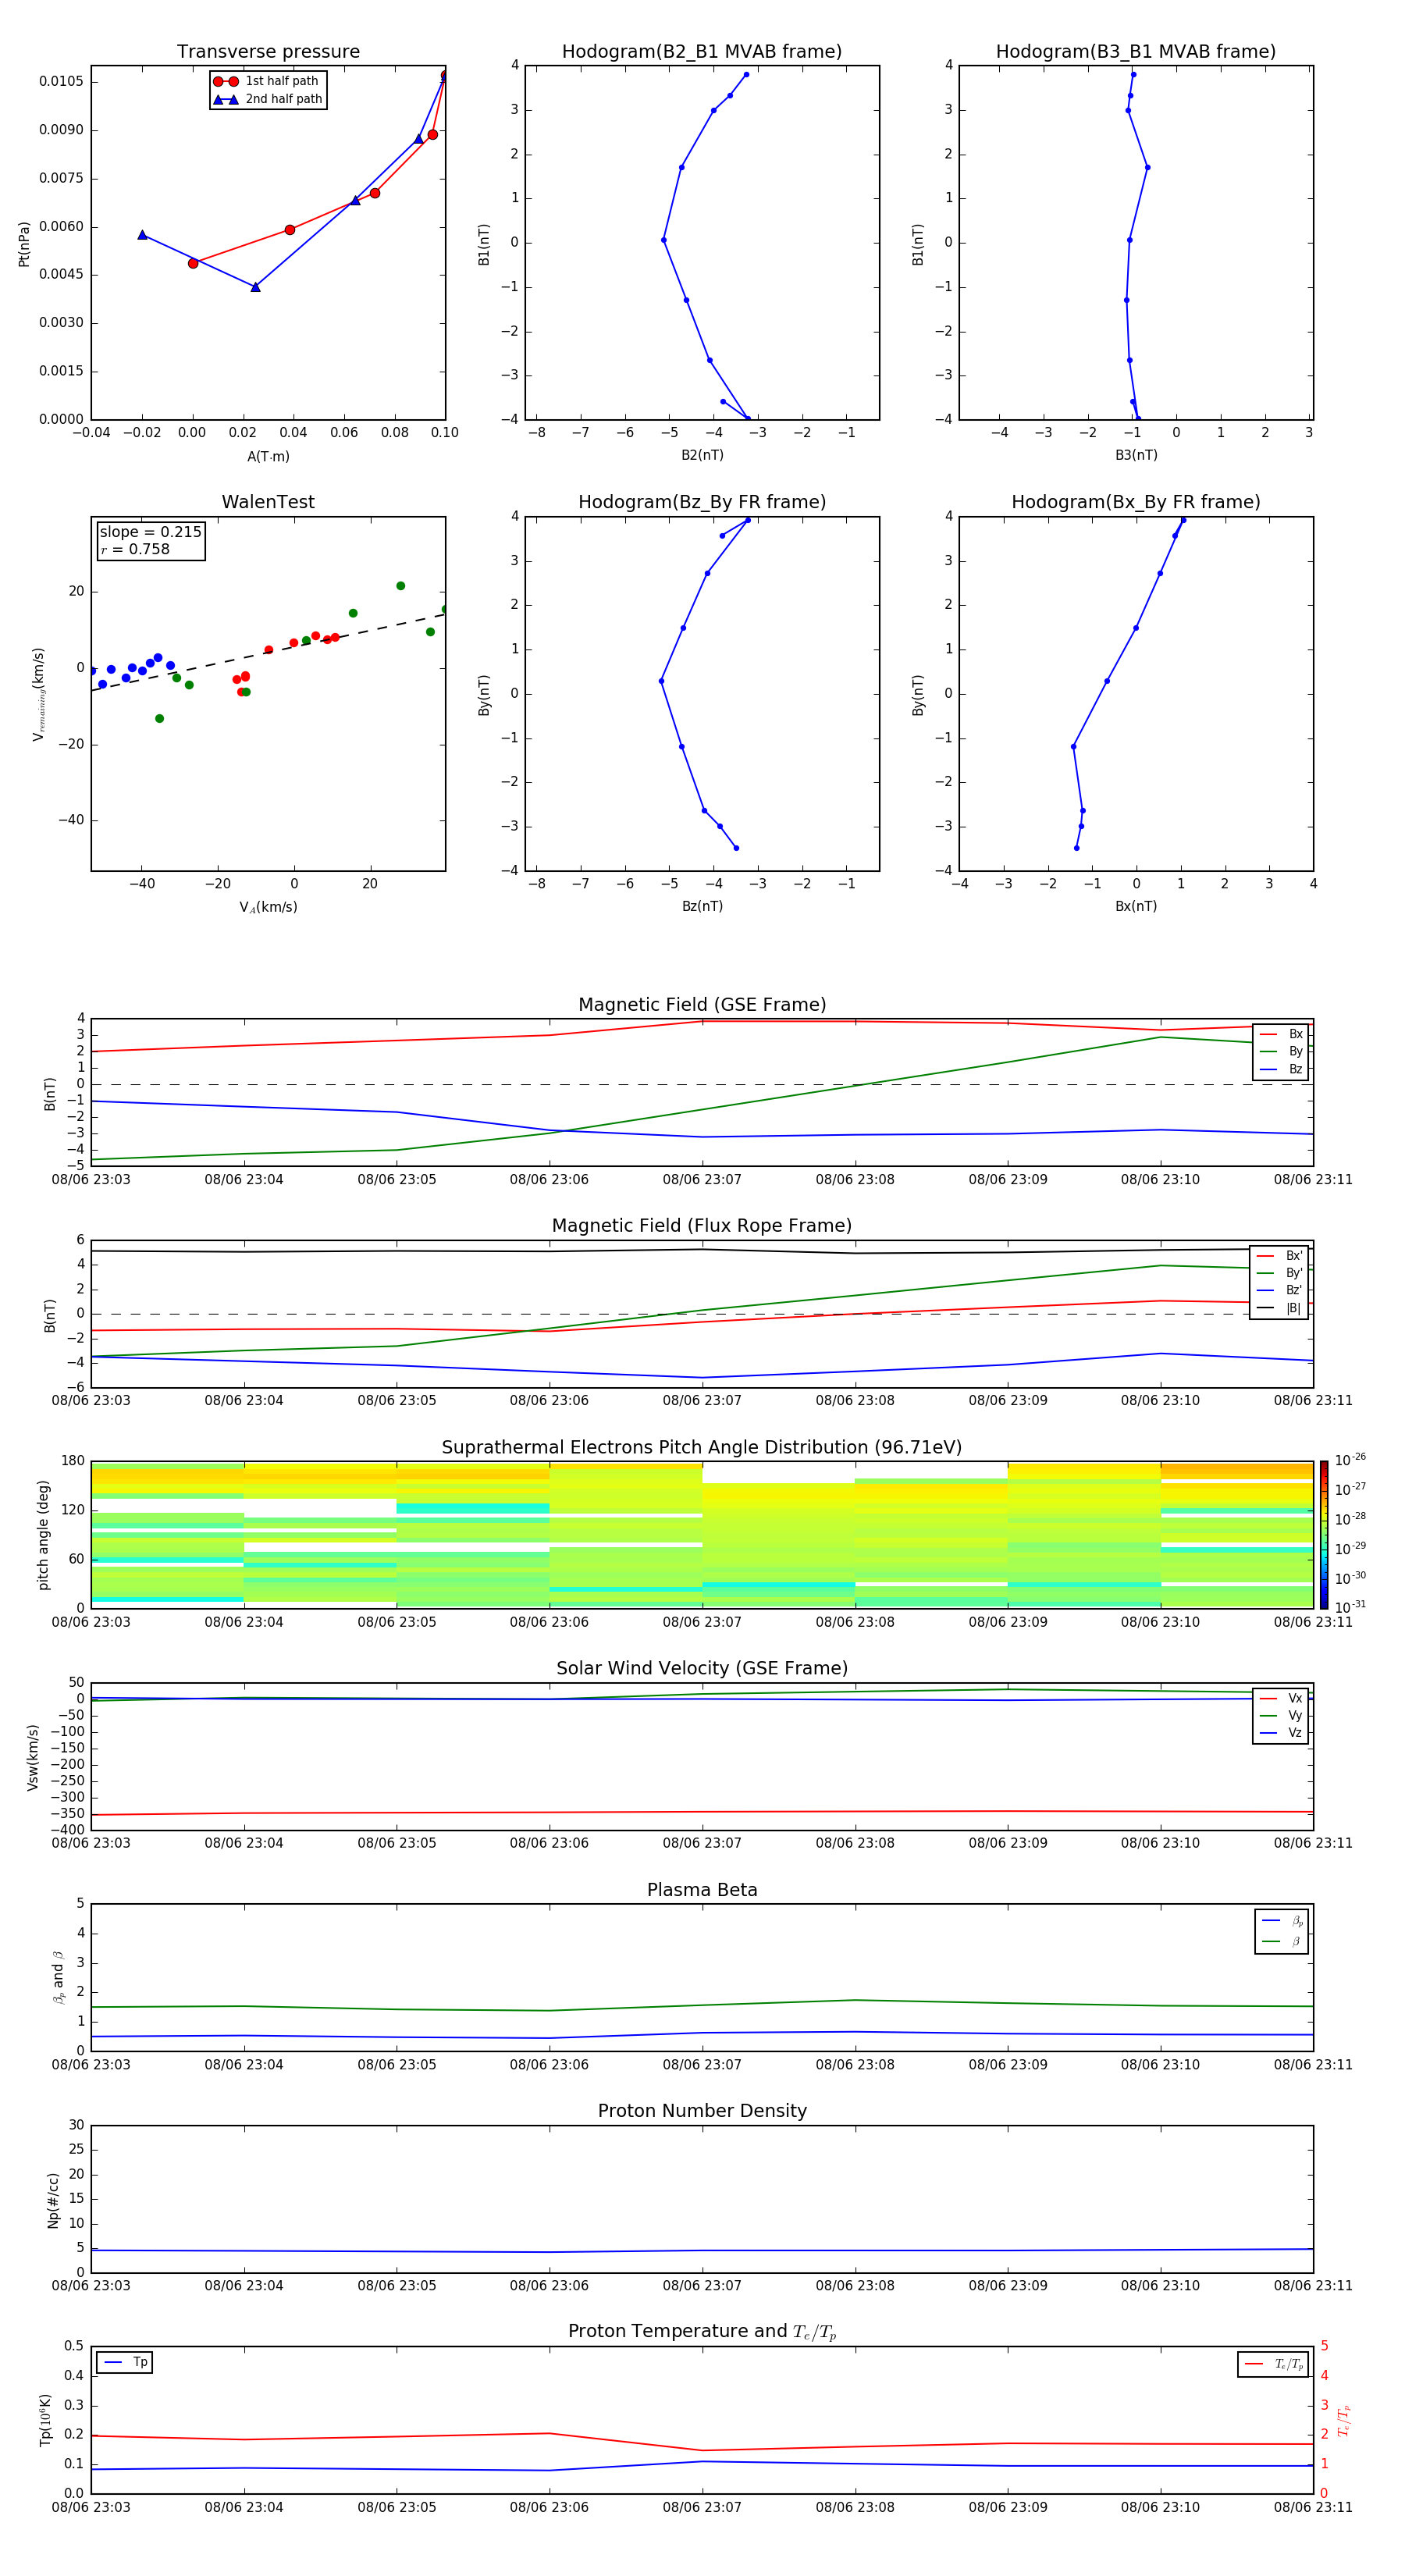The image size is (1405, 2576).
Task: Click the Bx(nT) x-axis label
Action: point(1136,906)
